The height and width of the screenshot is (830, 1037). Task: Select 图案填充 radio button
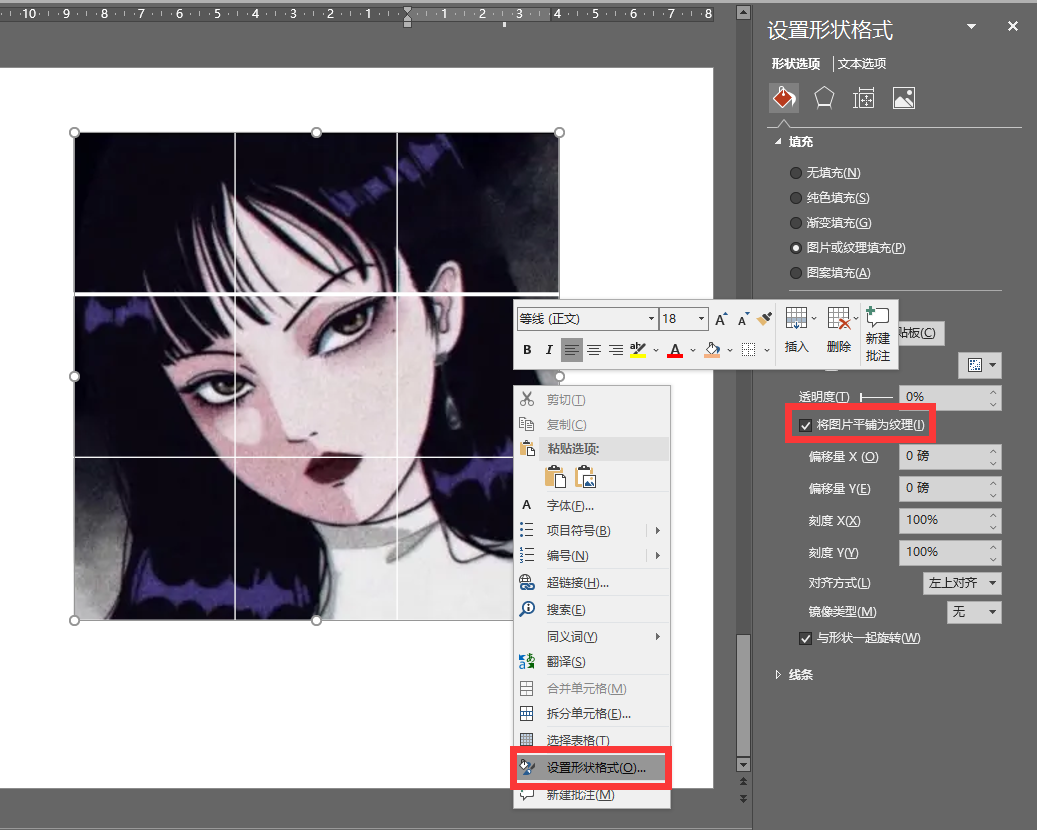[x=796, y=272]
